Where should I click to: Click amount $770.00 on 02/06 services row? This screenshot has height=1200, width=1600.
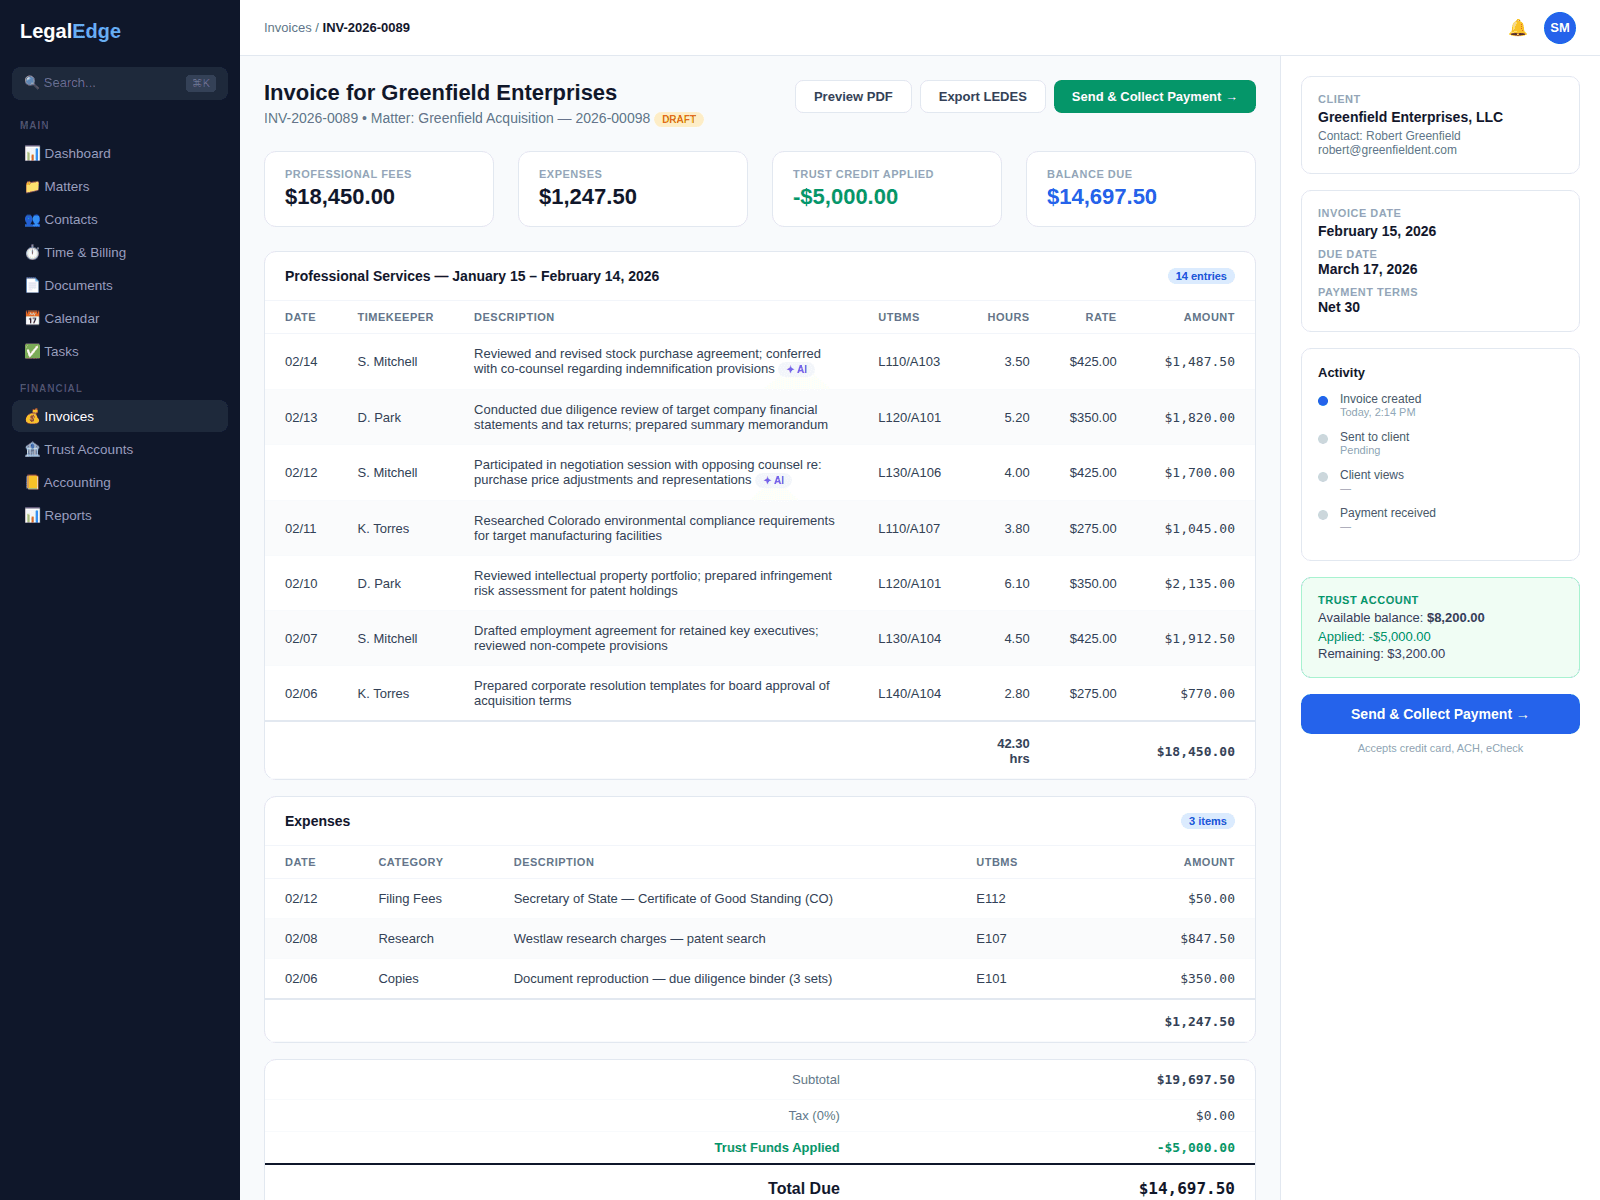(1207, 694)
